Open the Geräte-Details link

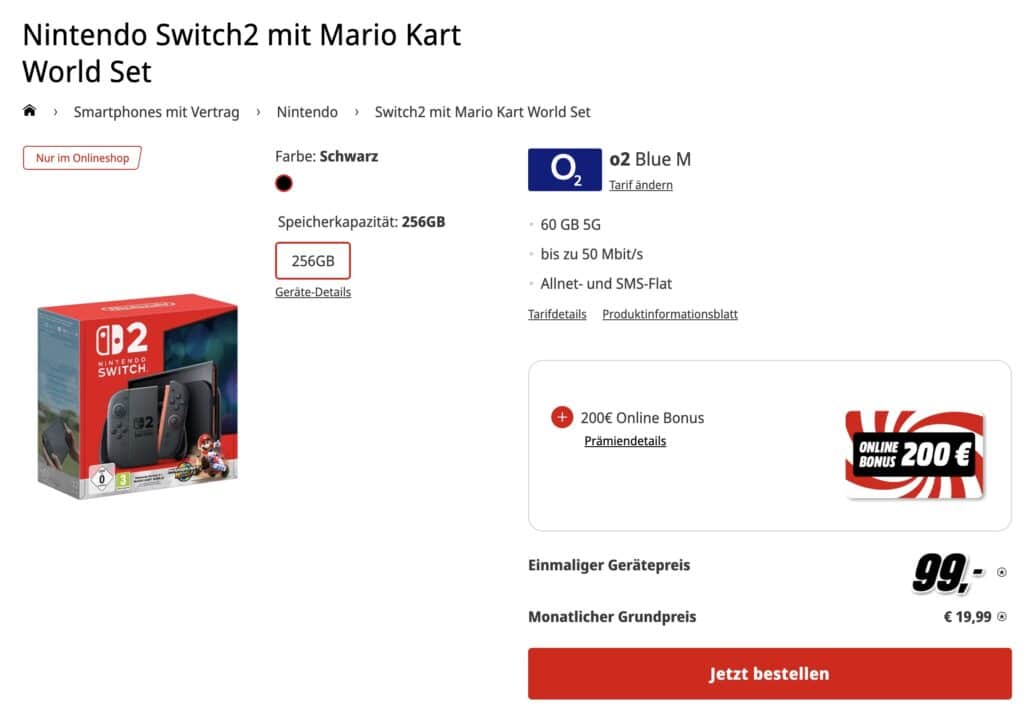click(313, 292)
